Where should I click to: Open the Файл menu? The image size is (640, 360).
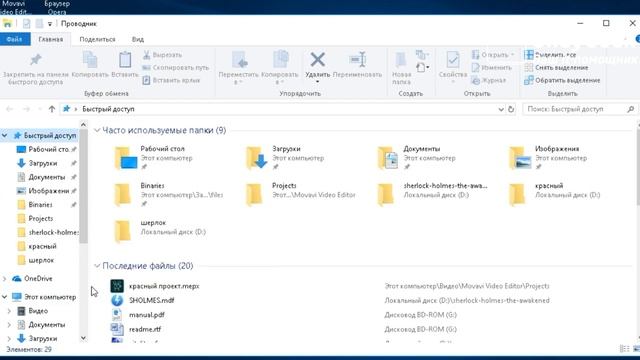tap(15, 39)
